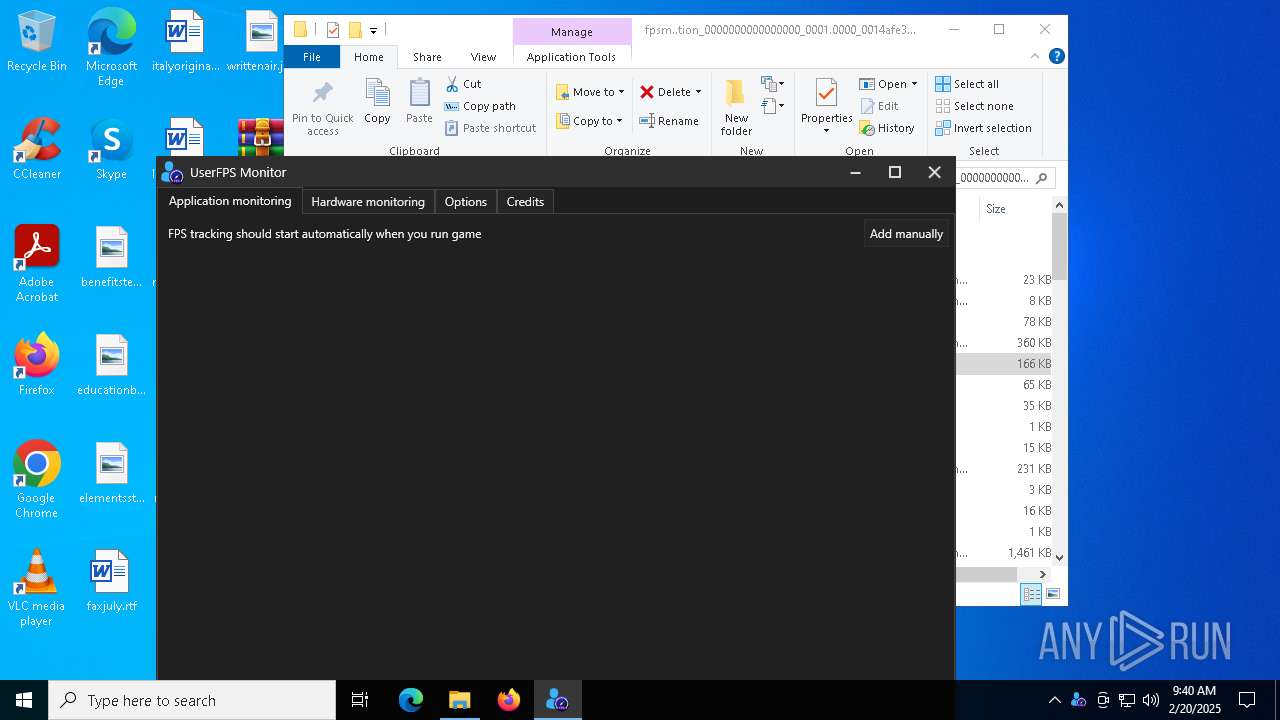
Task: Open the Adobe Acrobat desktop shortcut
Action: (x=37, y=264)
